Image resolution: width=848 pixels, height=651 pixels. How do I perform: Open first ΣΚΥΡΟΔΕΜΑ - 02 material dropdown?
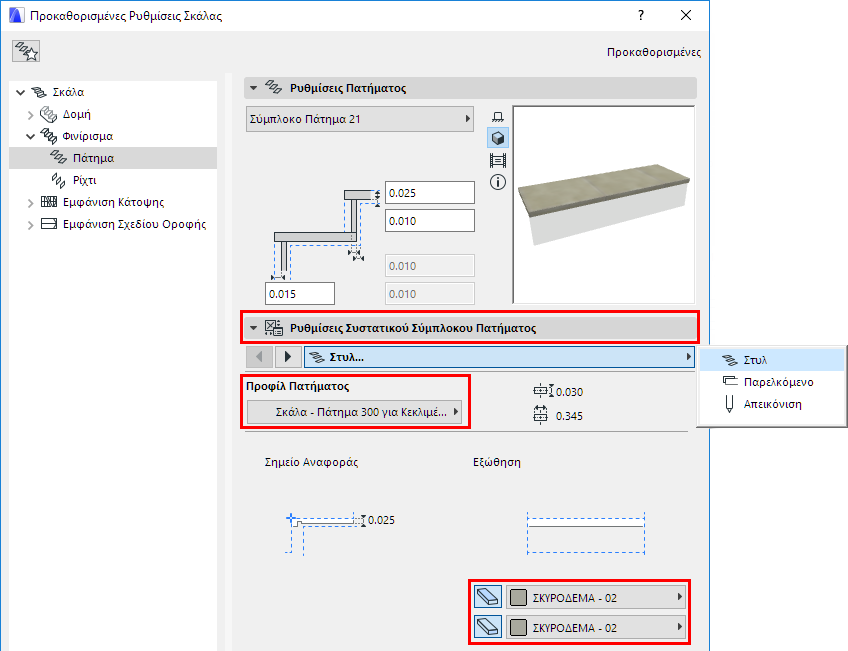[x=595, y=597]
